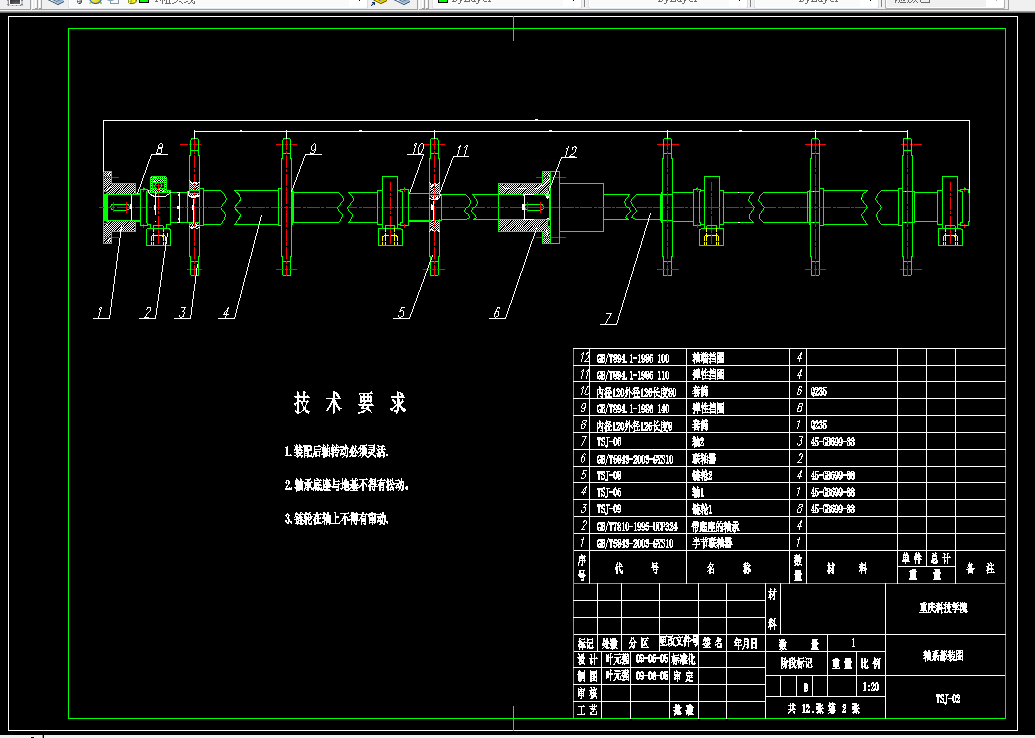Click leader callout number 12 above the shaft
The width and height of the screenshot is (1035, 738).
570,152
